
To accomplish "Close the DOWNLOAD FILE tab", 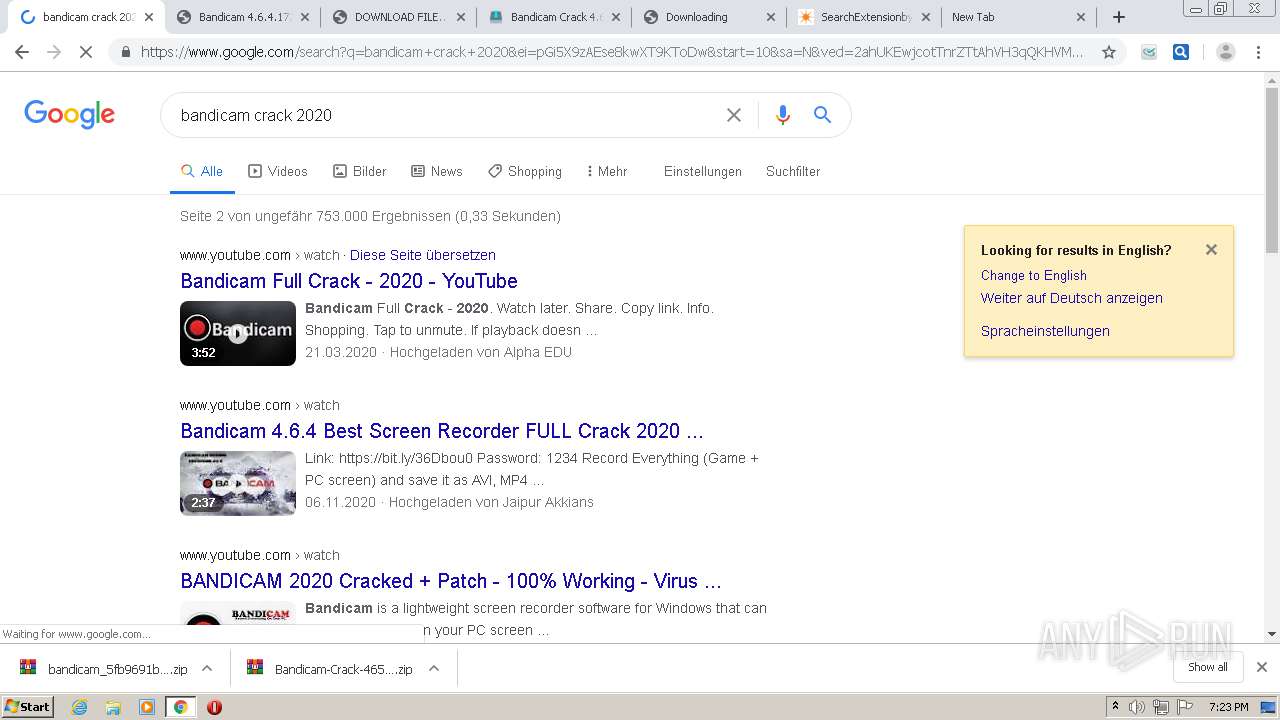I will pyautogui.click(x=461, y=17).
